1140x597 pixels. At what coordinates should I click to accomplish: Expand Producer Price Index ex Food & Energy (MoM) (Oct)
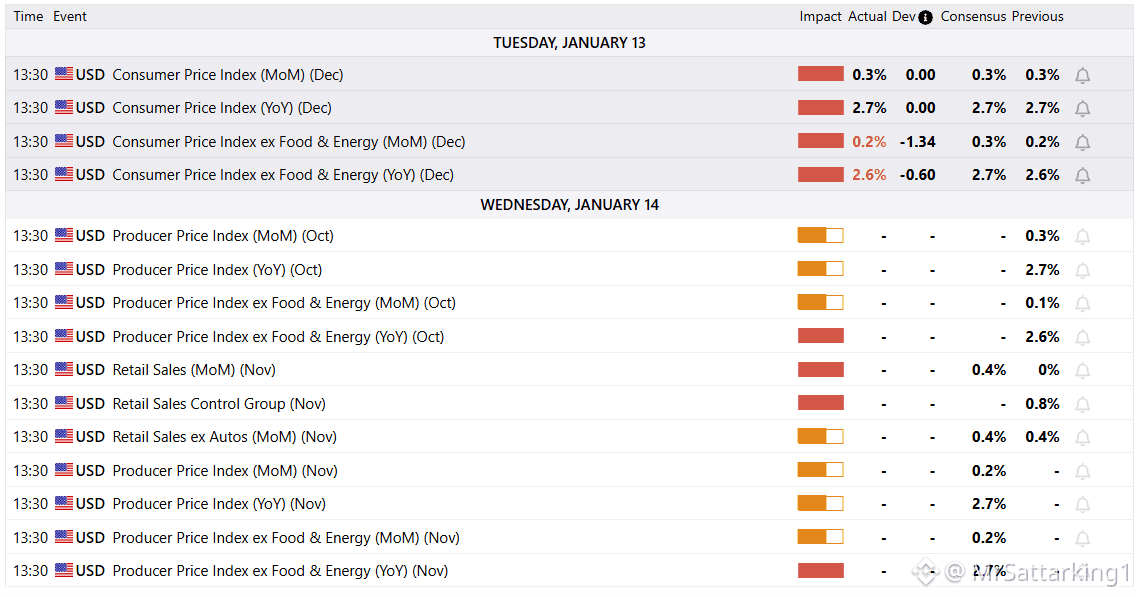point(283,303)
